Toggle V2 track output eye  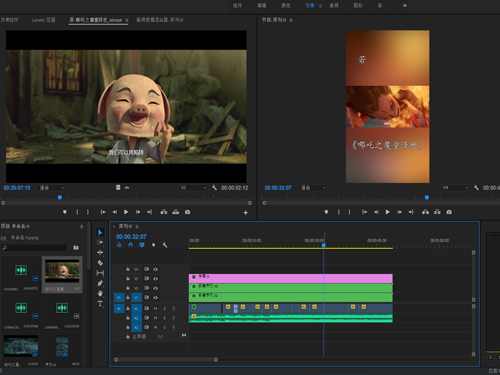point(155,288)
